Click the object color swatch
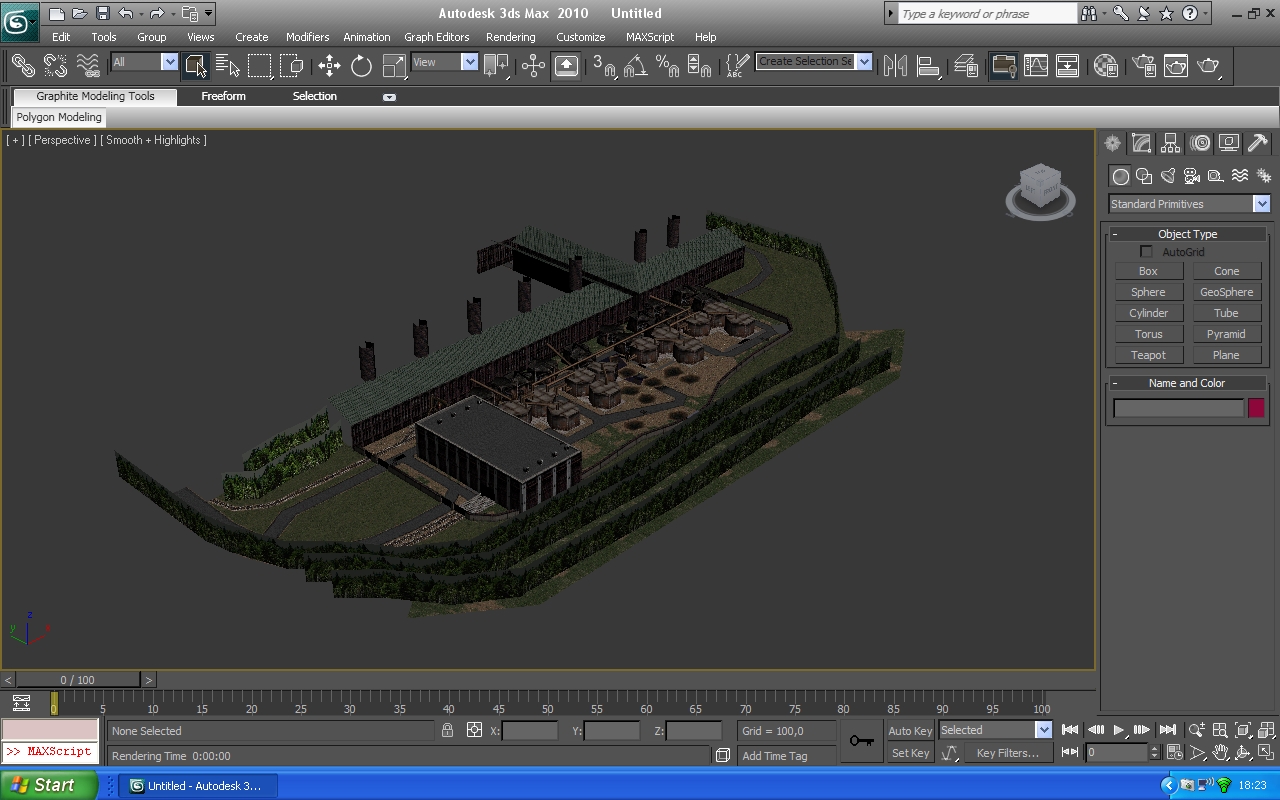Image resolution: width=1280 pixels, height=800 pixels. click(1256, 408)
